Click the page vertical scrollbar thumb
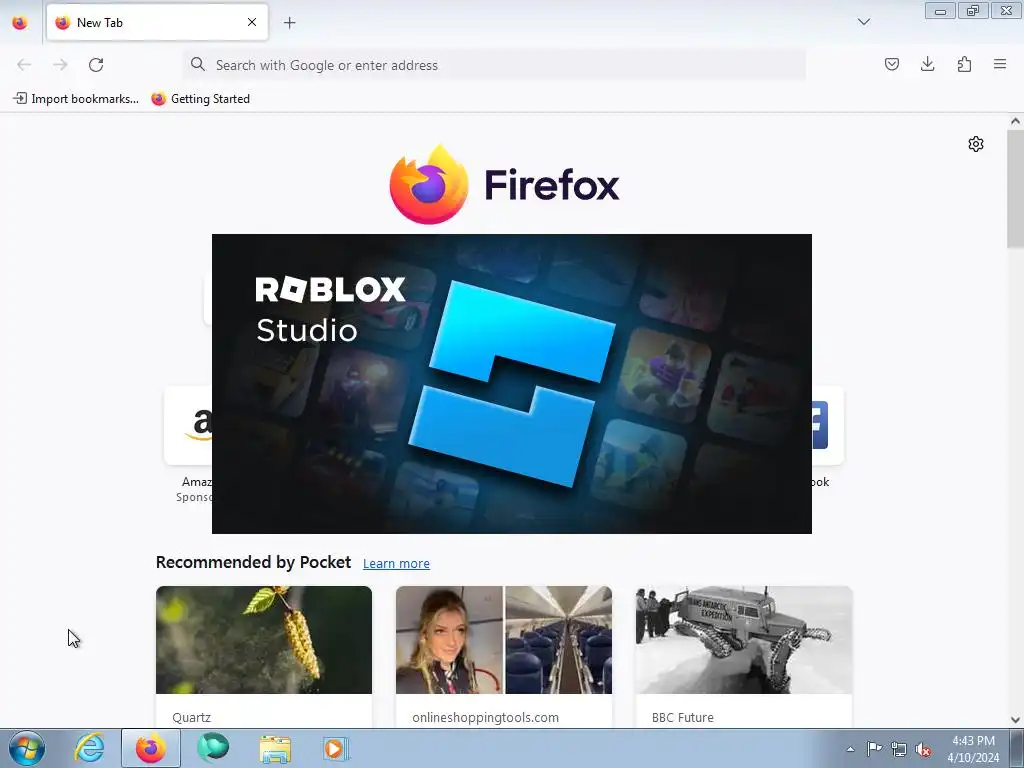This screenshot has width=1024, height=768. coord(1015,189)
